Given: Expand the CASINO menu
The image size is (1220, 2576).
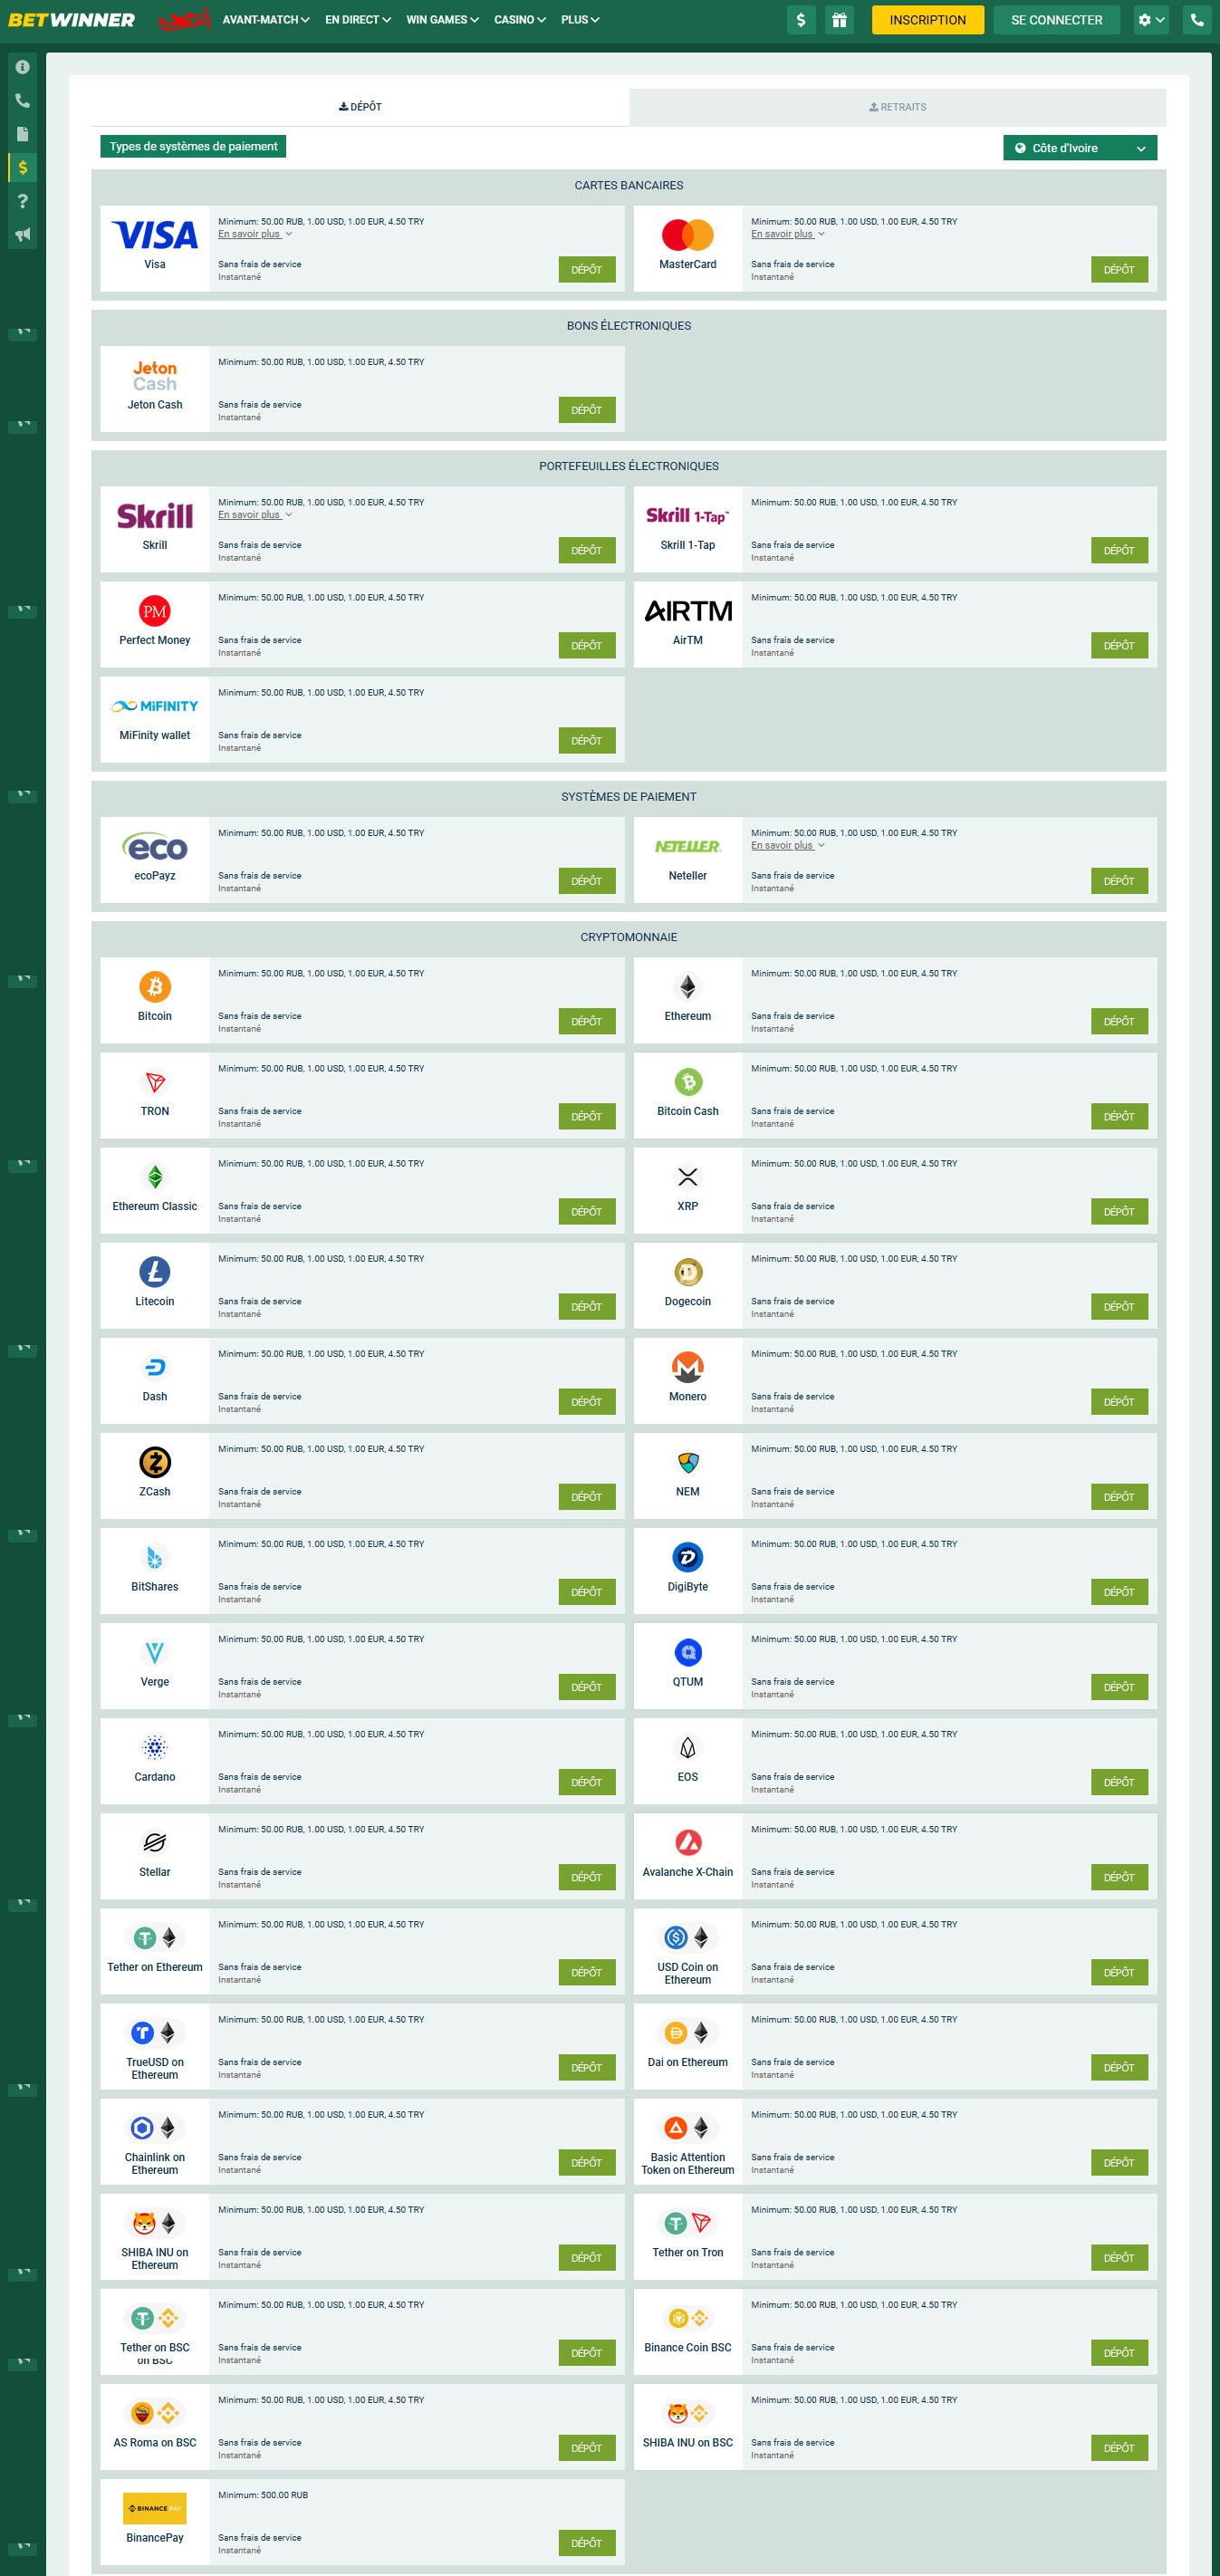Looking at the screenshot, I should pos(520,20).
